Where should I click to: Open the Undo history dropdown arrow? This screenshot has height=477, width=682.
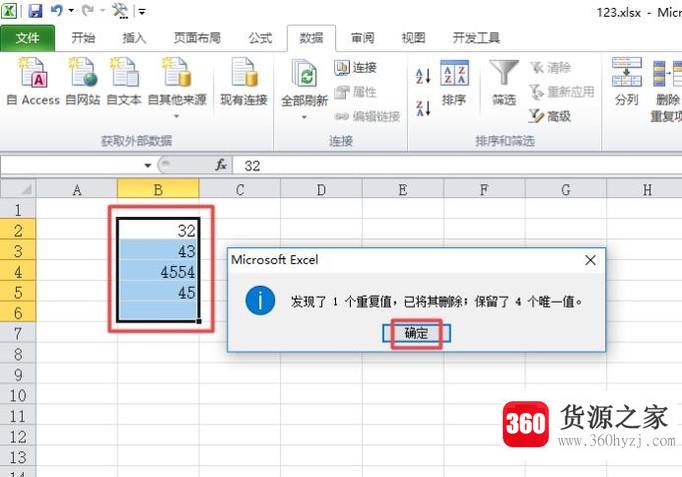click(71, 10)
